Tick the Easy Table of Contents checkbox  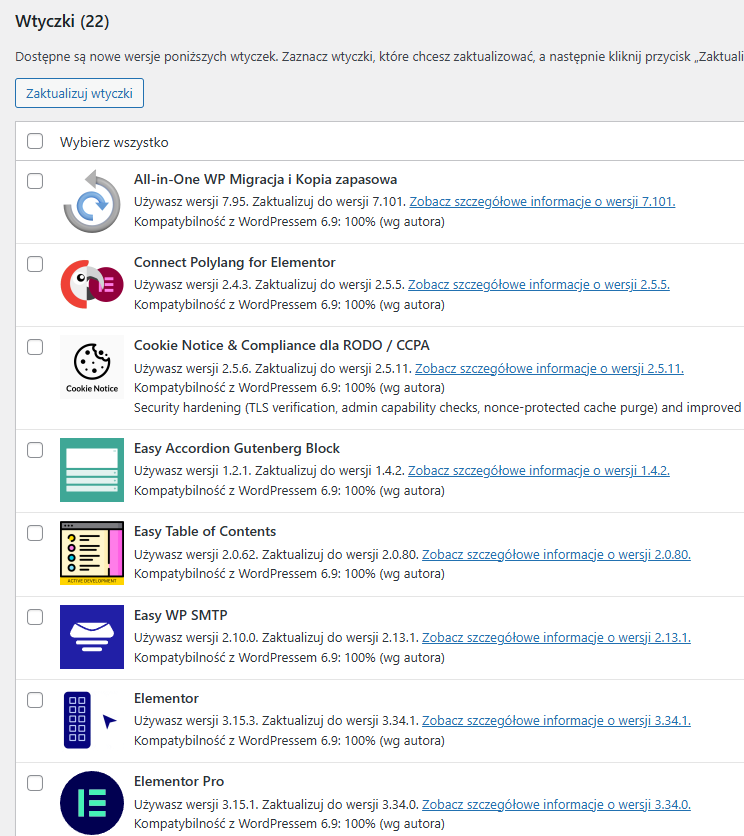[x=35, y=533]
